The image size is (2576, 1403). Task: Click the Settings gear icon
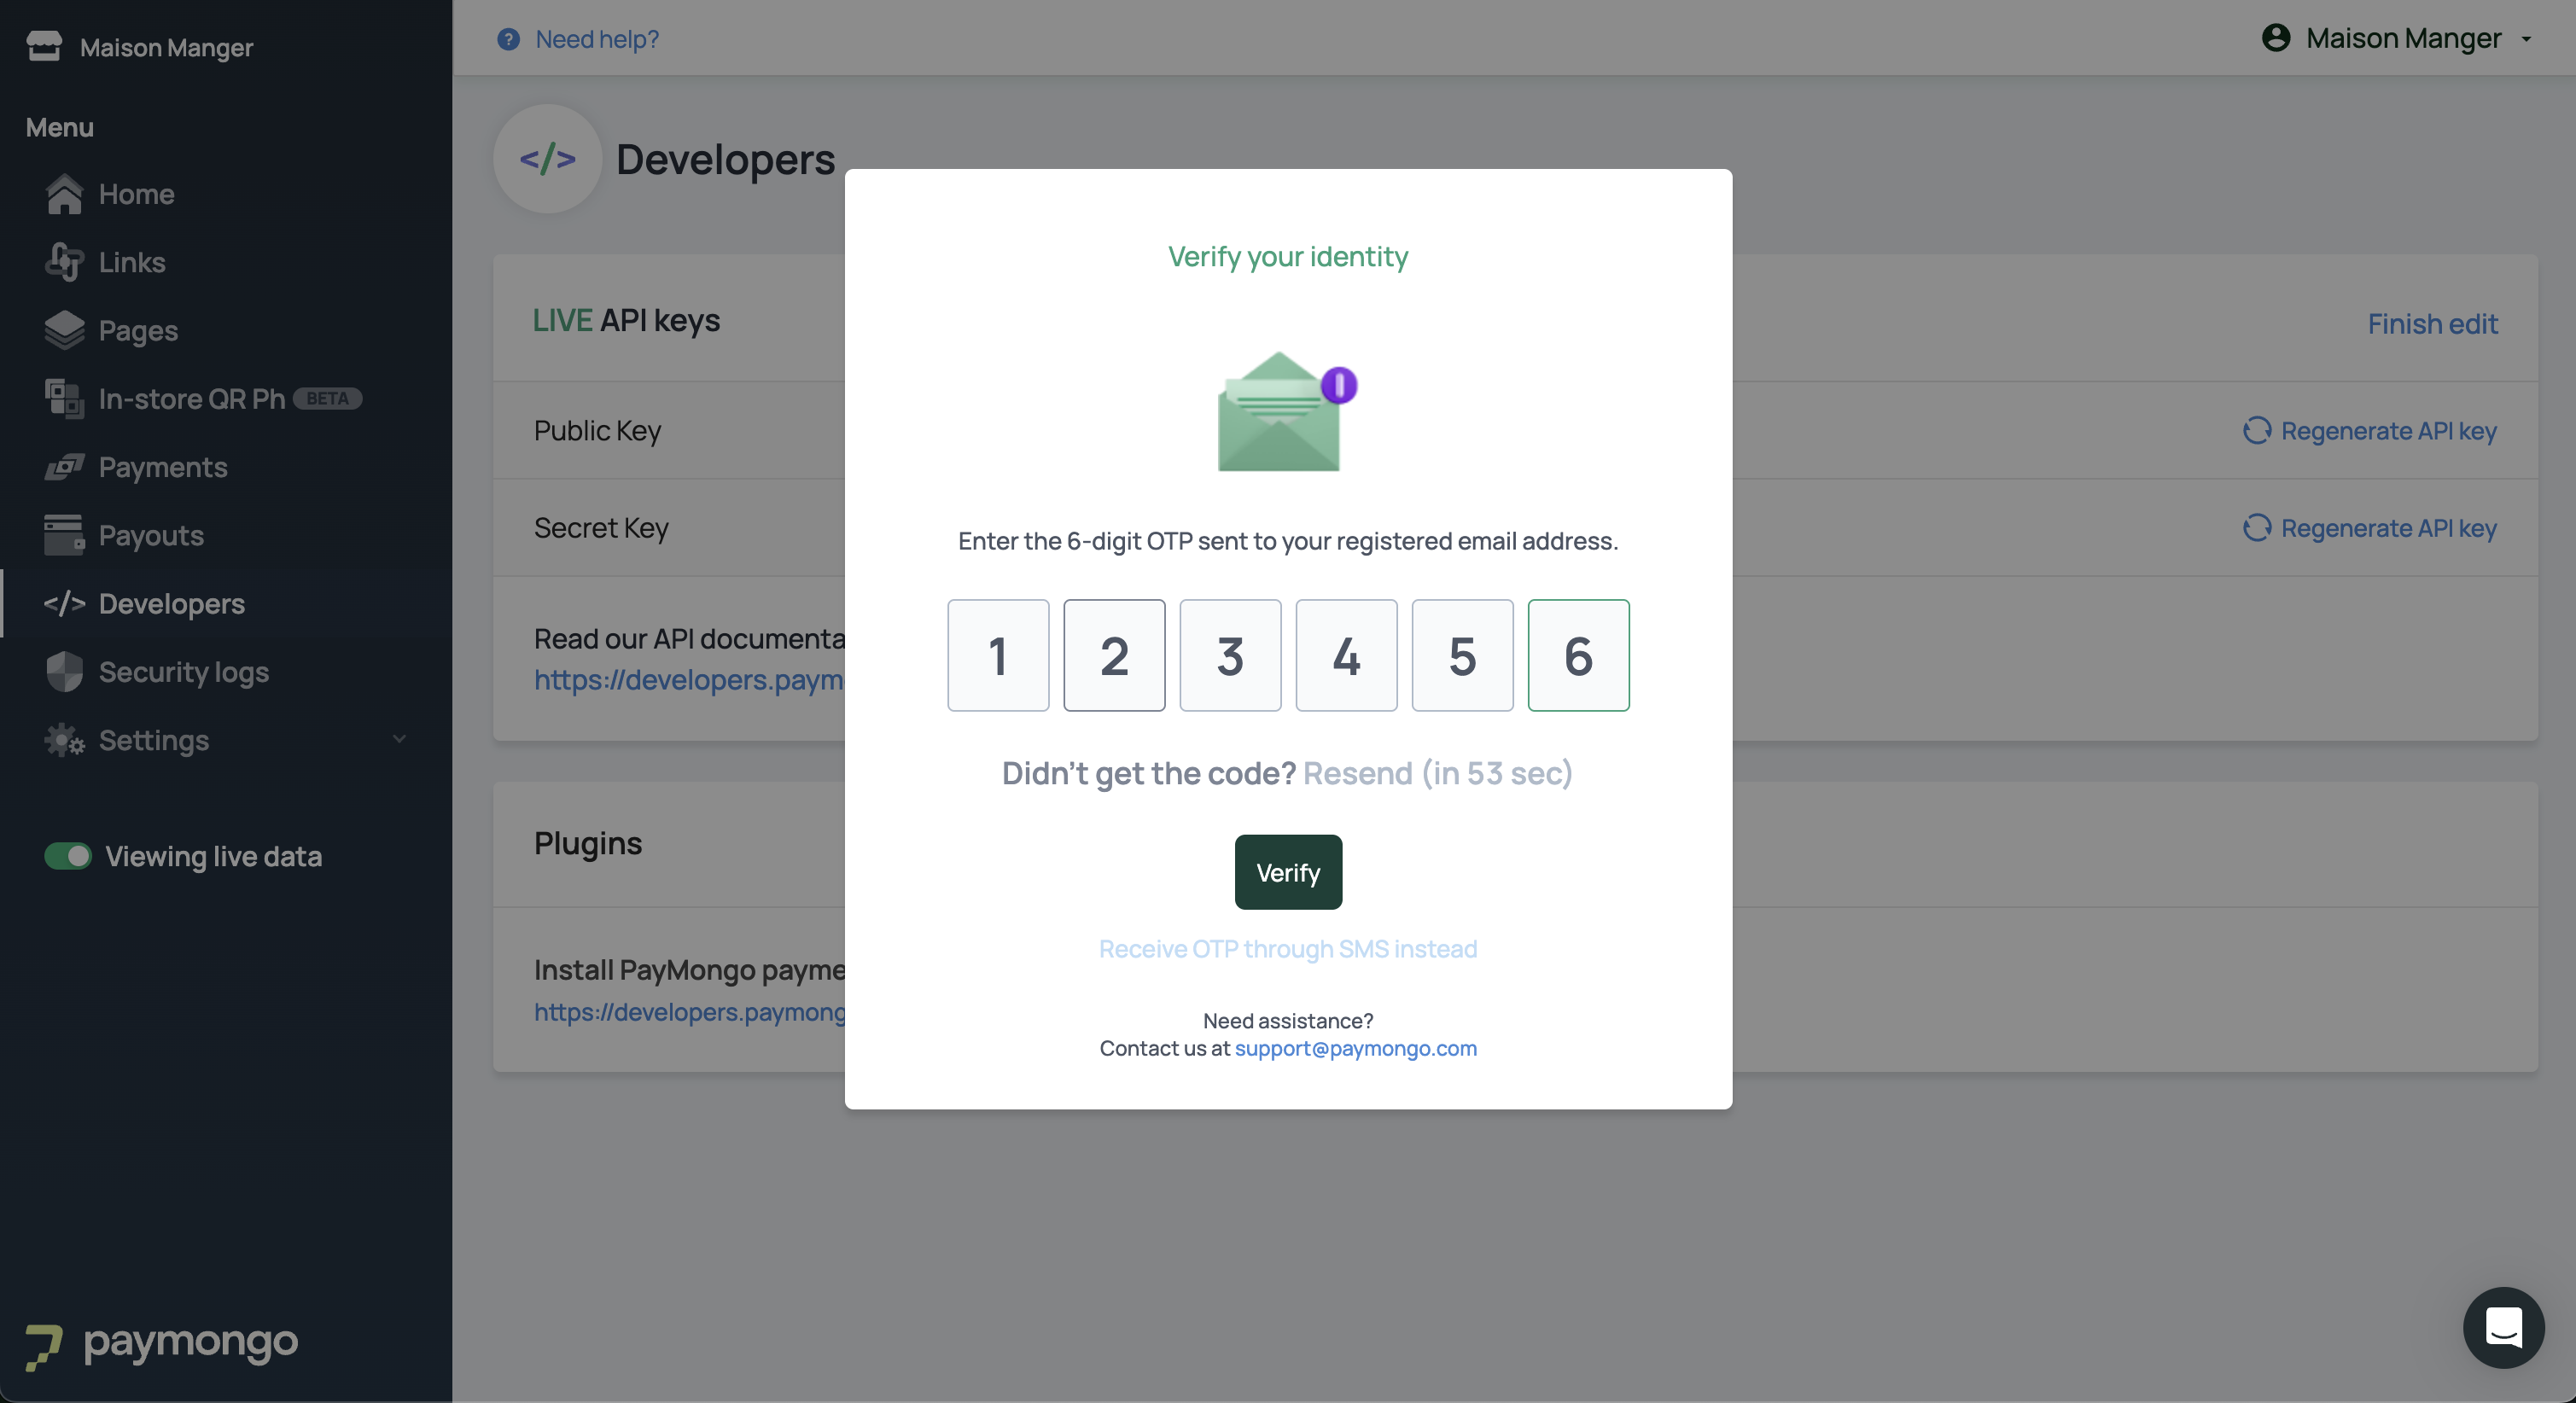point(64,740)
